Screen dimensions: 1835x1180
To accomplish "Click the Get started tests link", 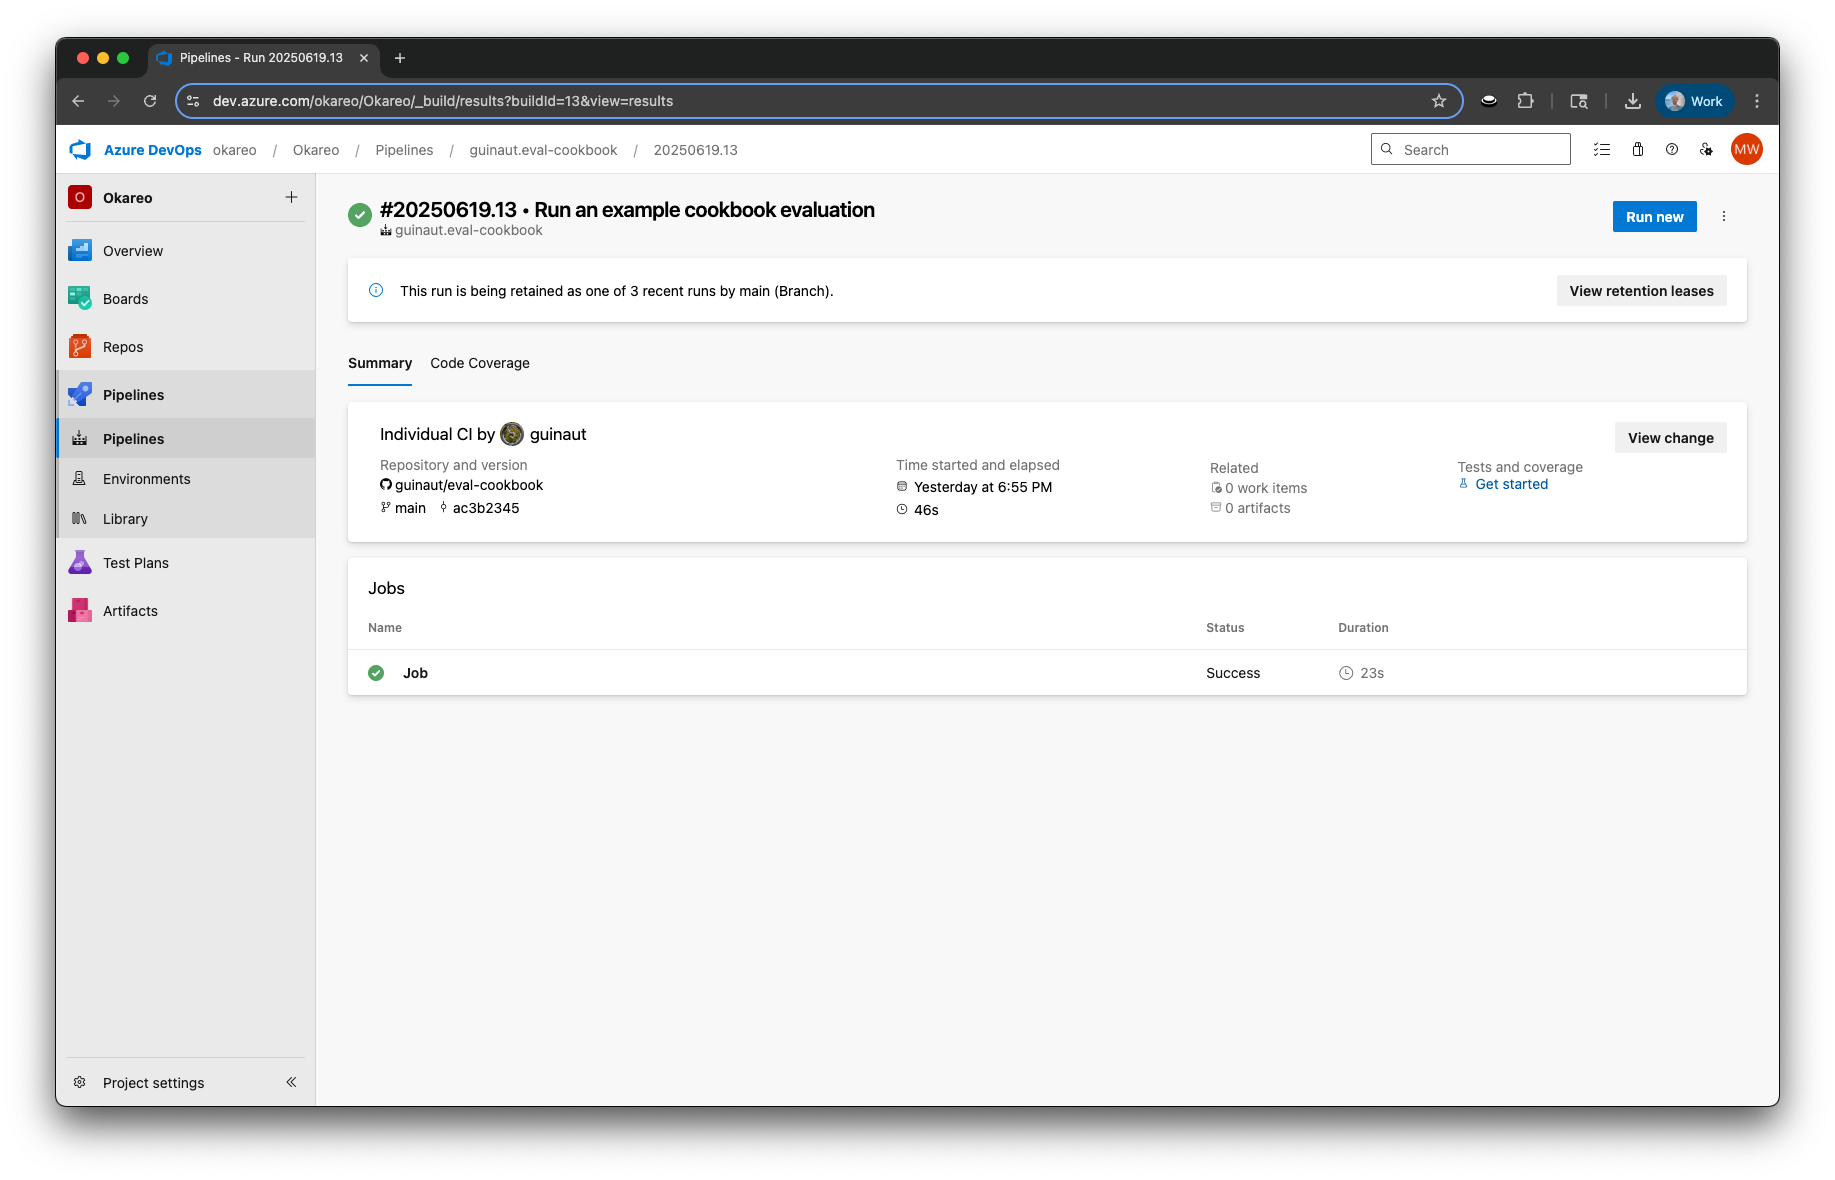I will click(x=1511, y=484).
